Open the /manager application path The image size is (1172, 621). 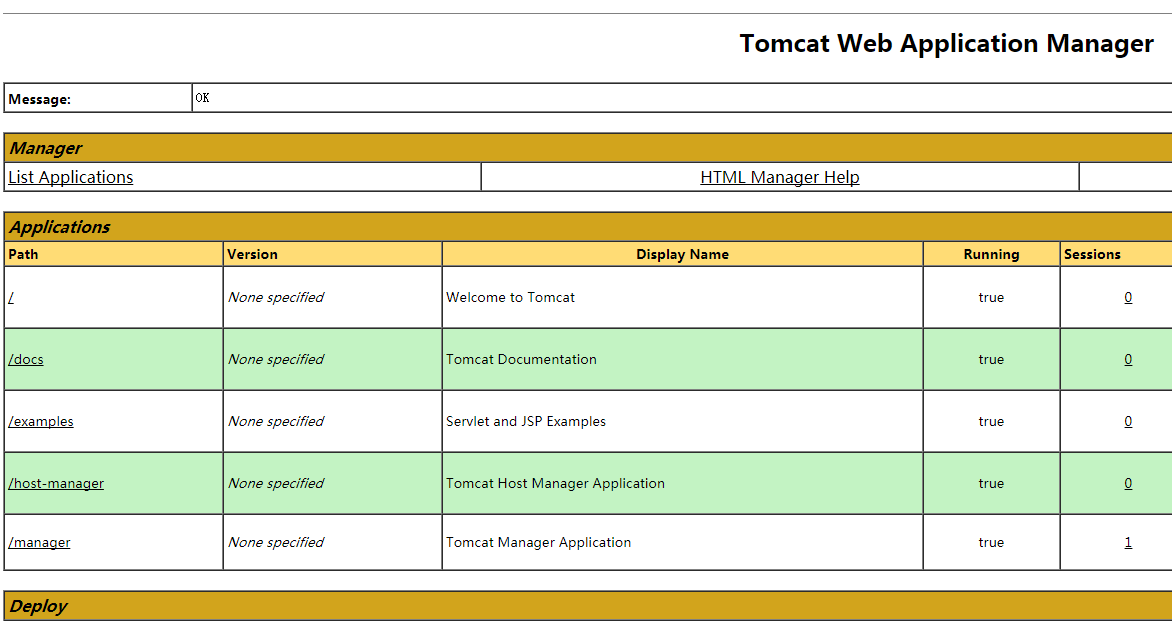coord(39,543)
